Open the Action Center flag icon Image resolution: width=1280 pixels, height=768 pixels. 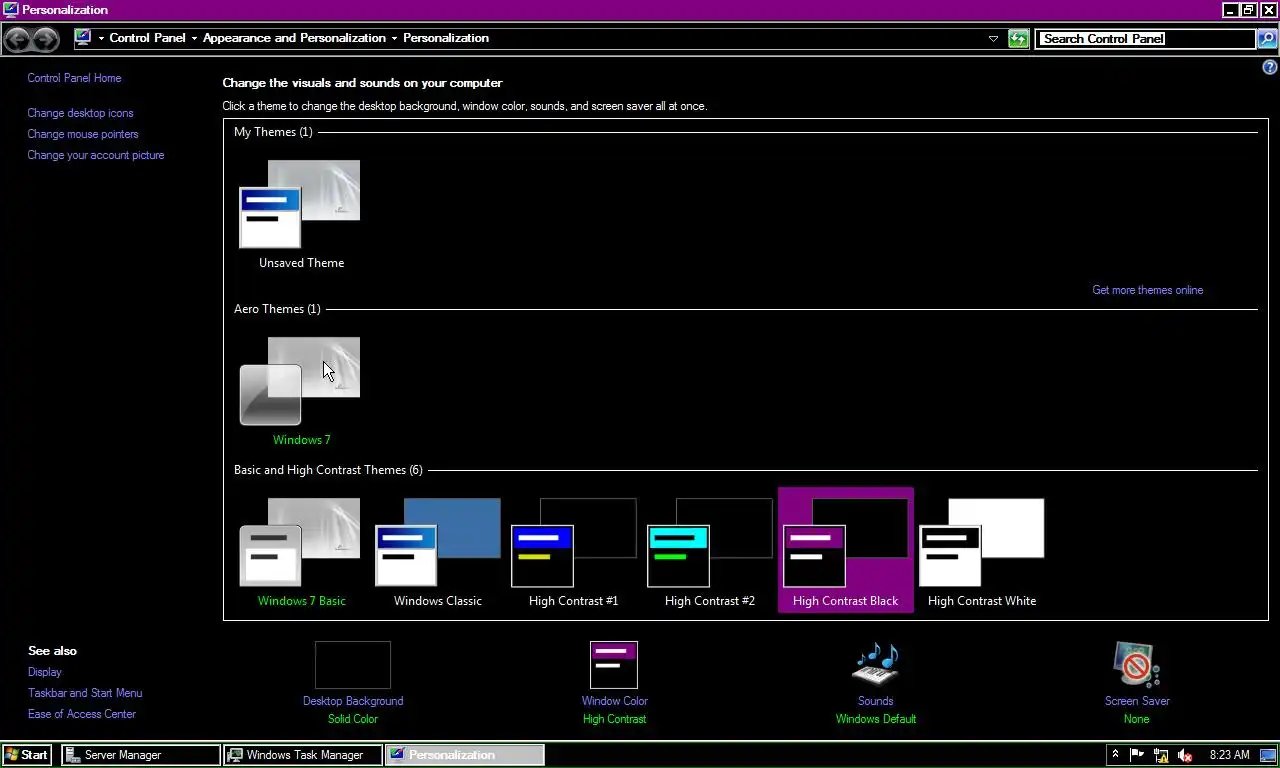(1137, 755)
